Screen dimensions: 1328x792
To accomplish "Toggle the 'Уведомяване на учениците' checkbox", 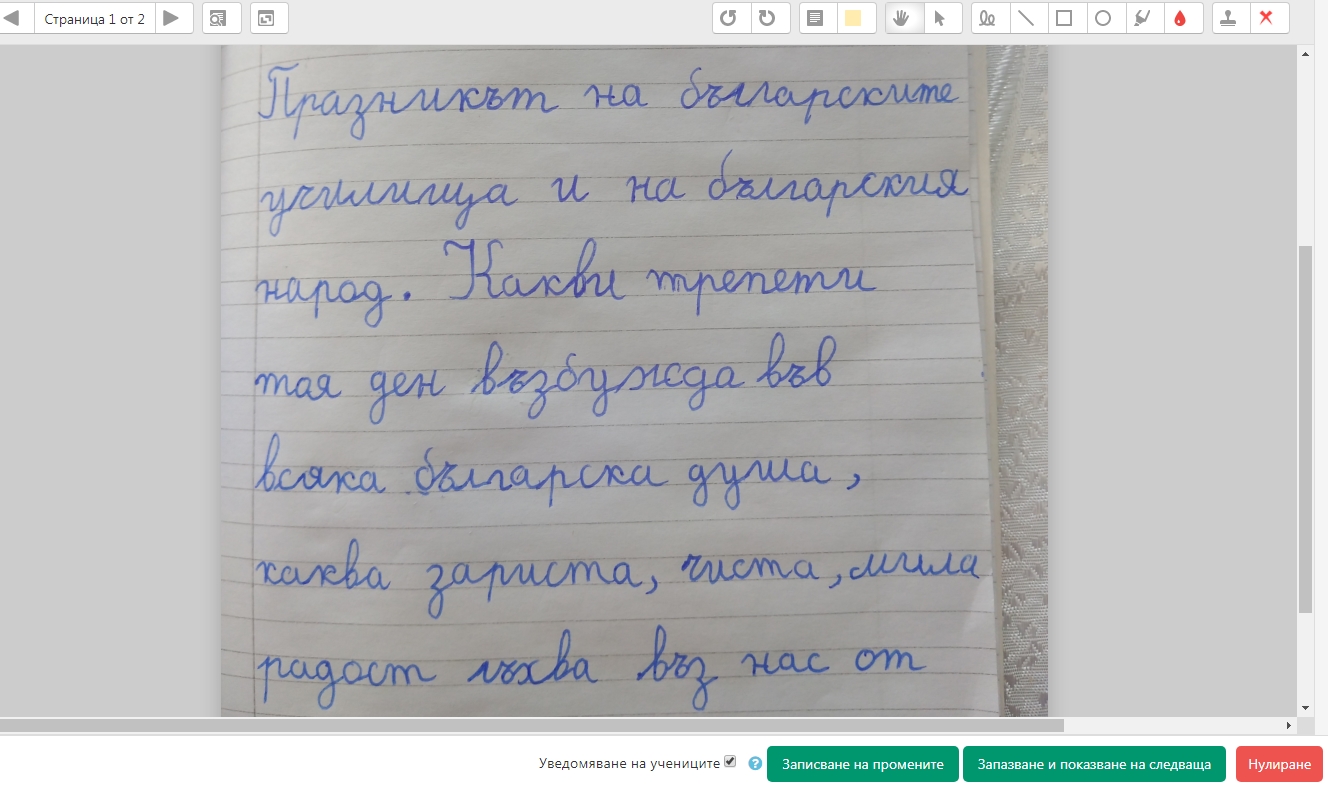I will [730, 762].
